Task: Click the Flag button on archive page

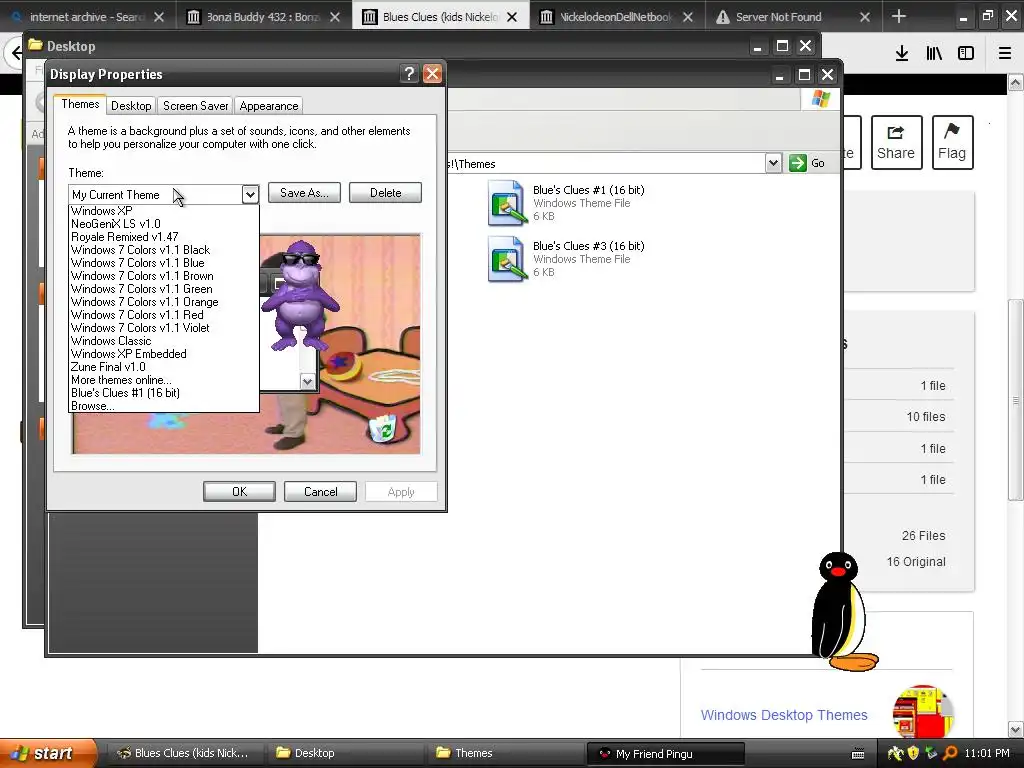Action: 952,142
